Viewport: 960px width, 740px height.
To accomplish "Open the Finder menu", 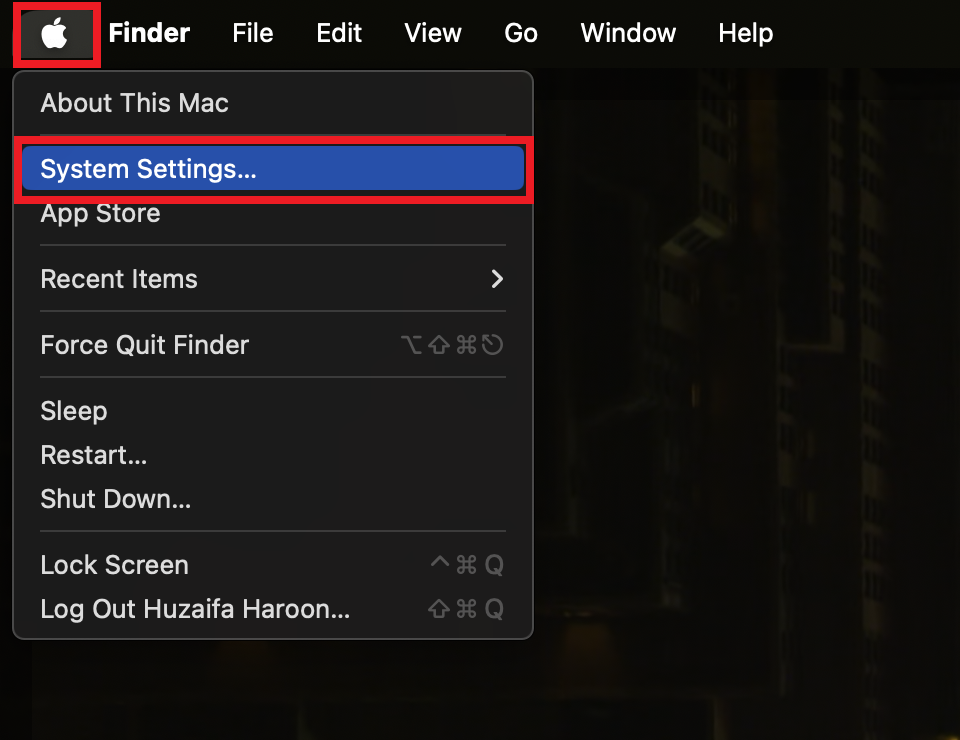I will (149, 33).
